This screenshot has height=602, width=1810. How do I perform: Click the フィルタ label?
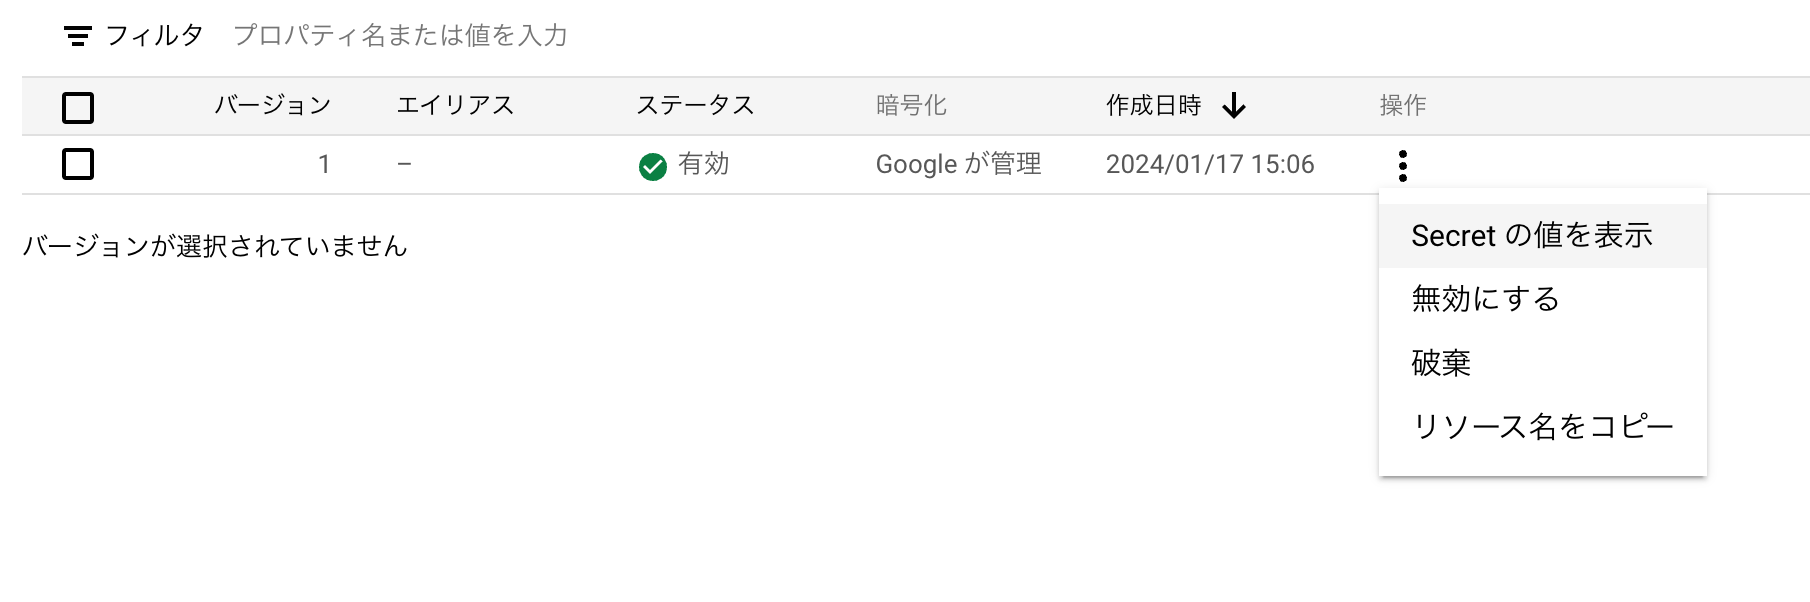[x=154, y=36]
